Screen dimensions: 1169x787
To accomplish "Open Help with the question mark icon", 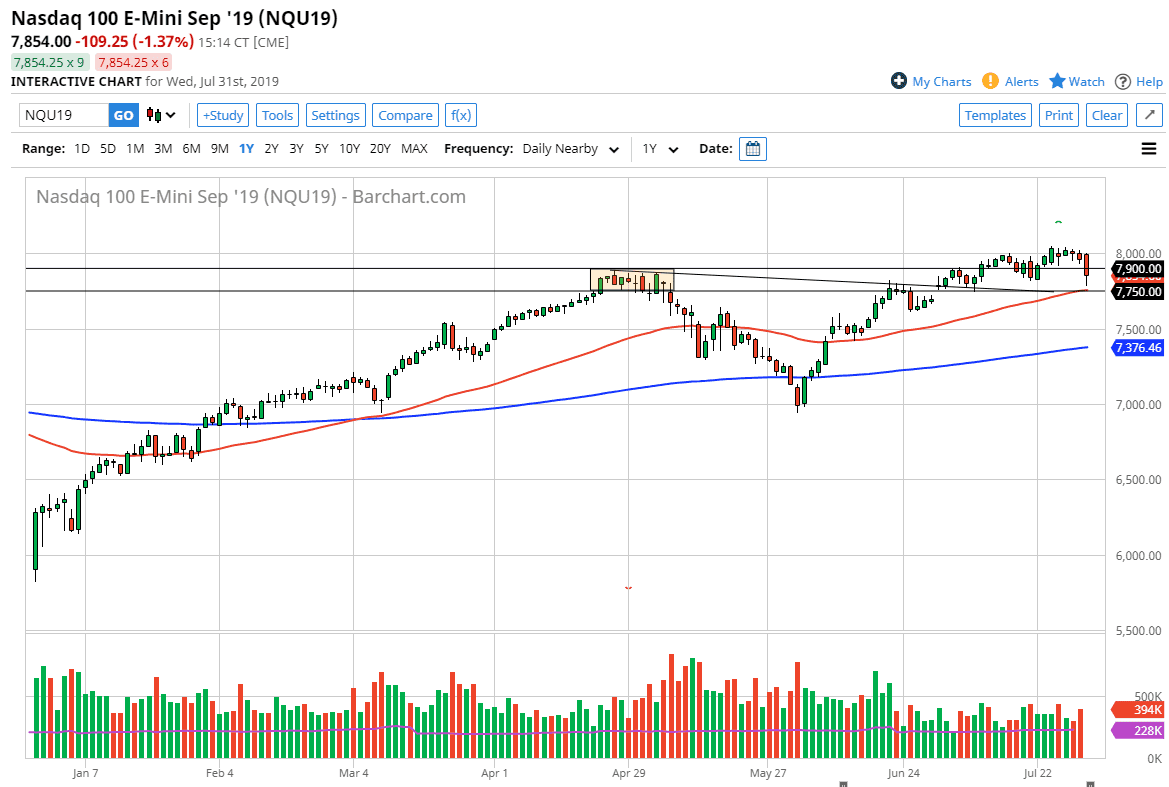I will coord(1123,81).
